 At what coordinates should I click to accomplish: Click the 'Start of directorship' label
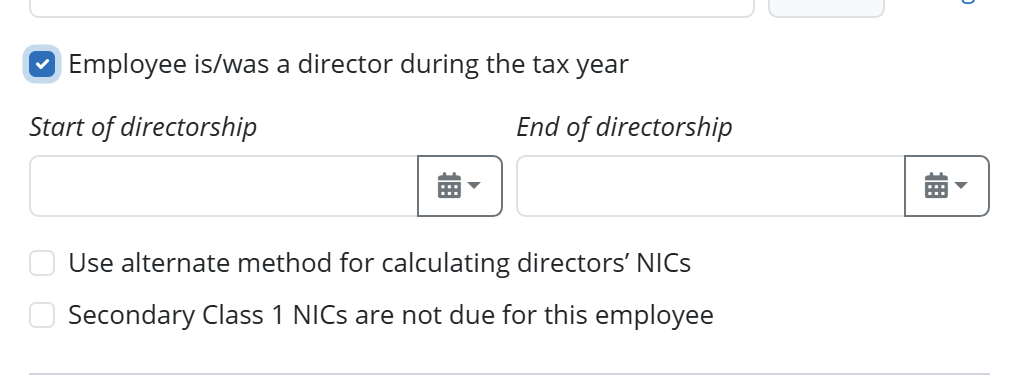point(143,127)
